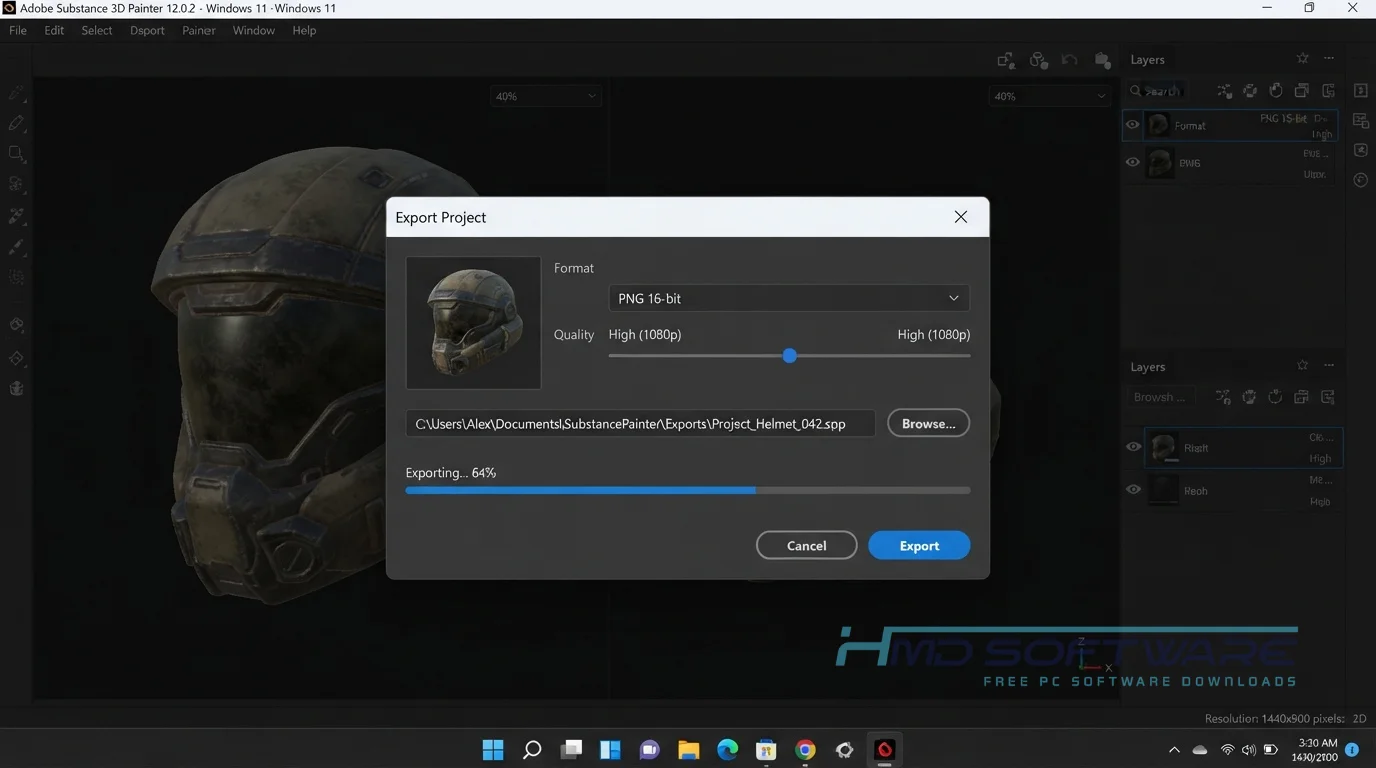Image resolution: width=1376 pixels, height=768 pixels.
Task: Open the three-dot menu of upper Layers panel
Action: point(1329,59)
